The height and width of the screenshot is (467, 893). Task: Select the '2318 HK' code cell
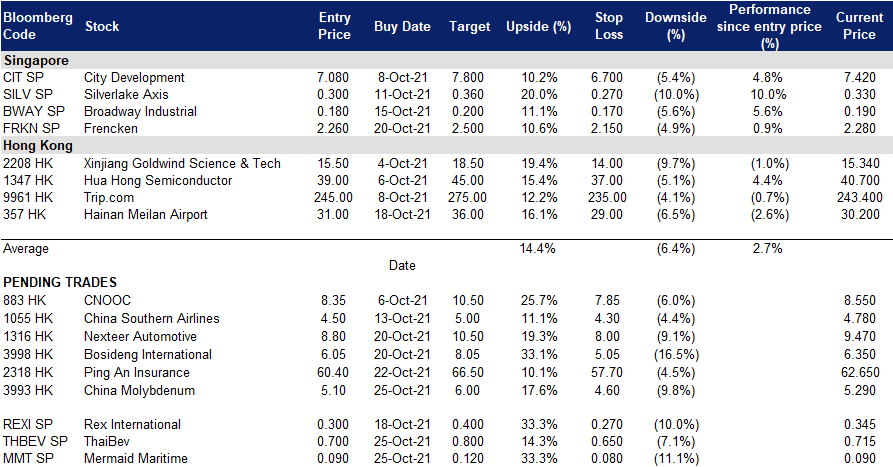pyautogui.click(x=28, y=372)
